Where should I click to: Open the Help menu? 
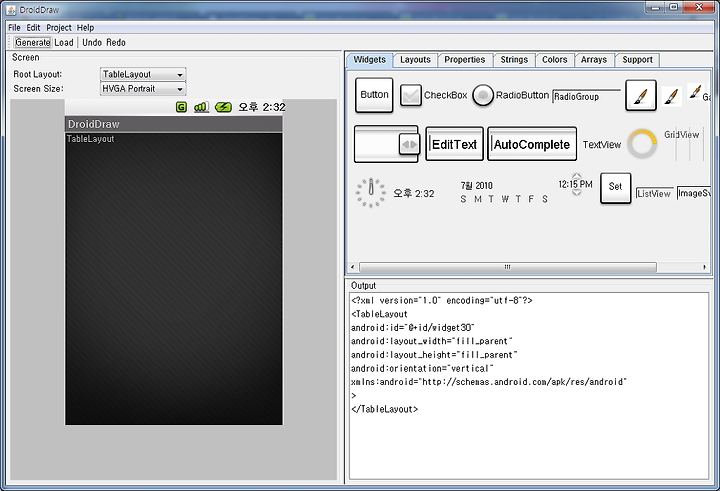tap(85, 28)
